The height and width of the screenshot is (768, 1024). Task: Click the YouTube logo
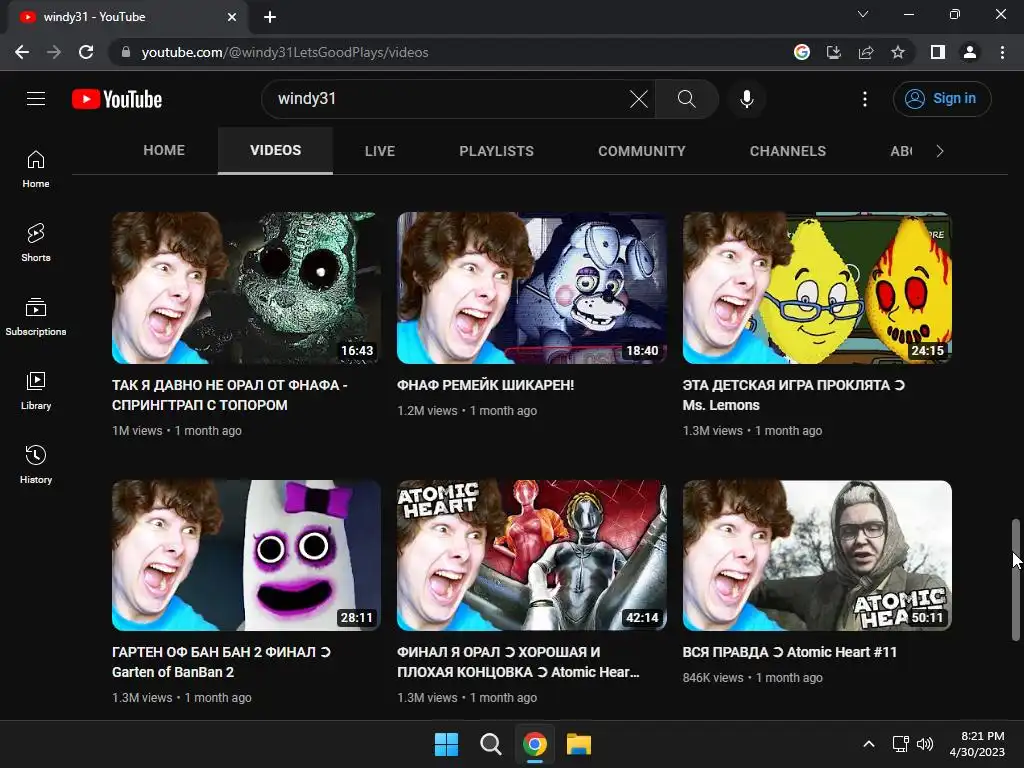[117, 99]
